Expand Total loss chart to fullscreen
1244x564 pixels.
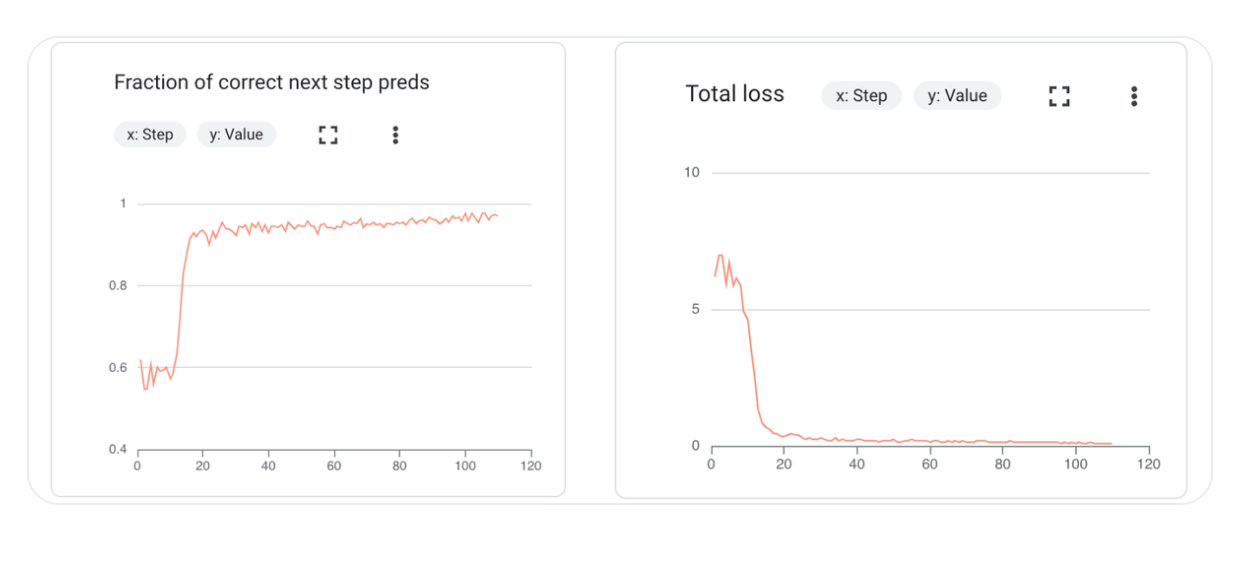(x=1059, y=96)
